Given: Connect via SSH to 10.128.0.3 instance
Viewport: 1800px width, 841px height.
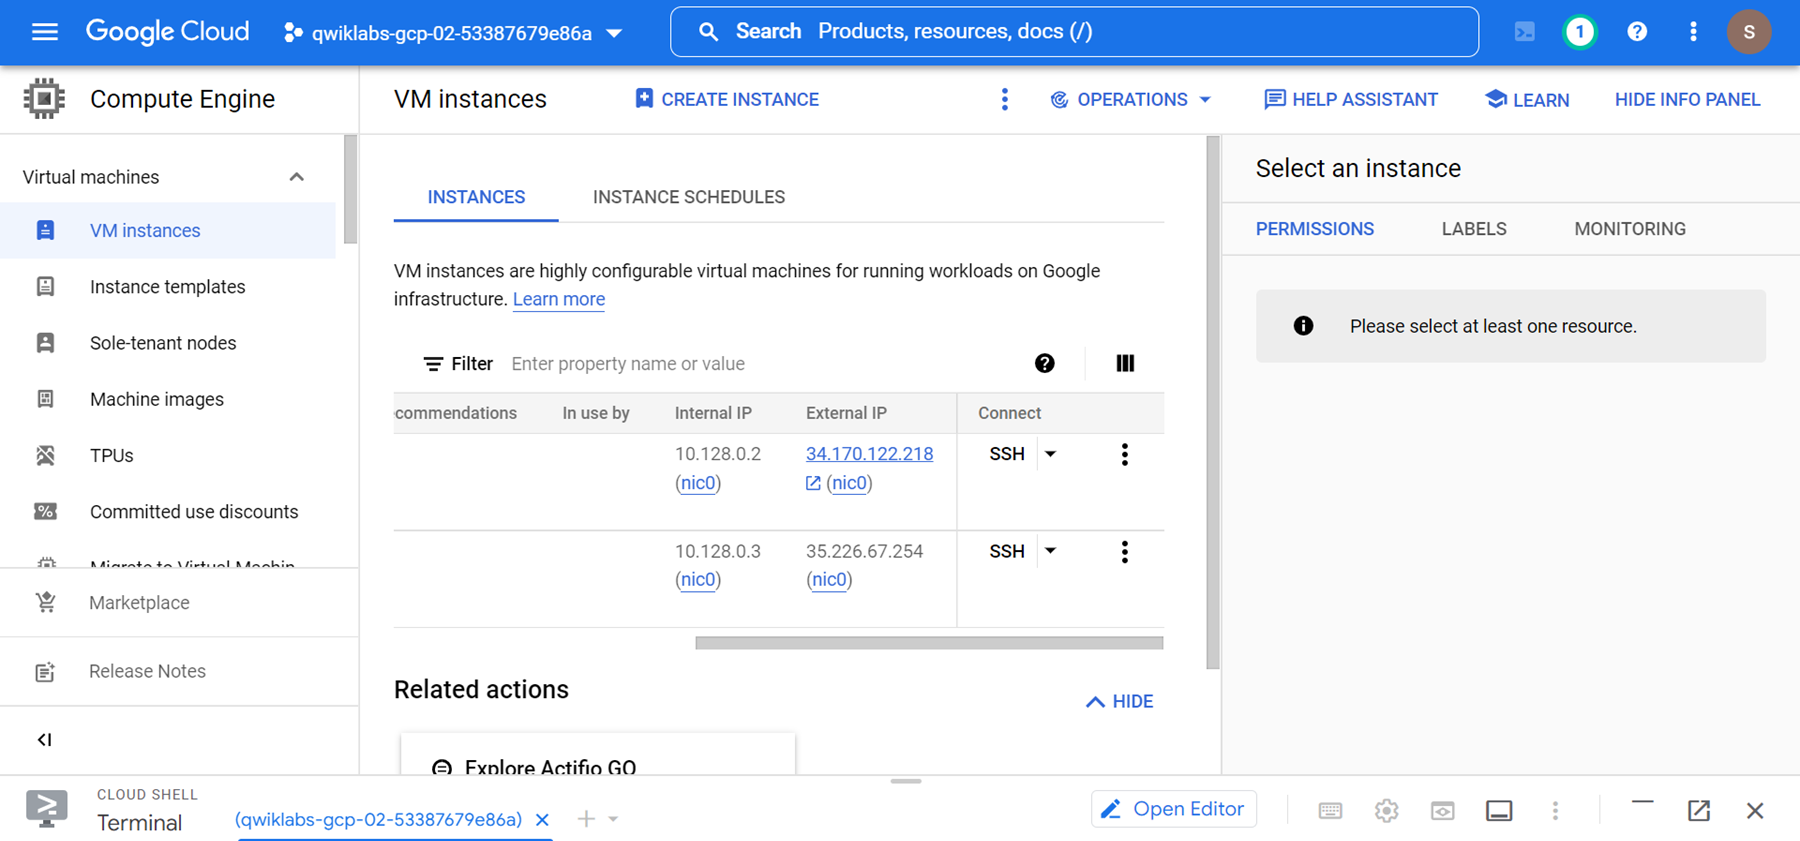Looking at the screenshot, I should 1007,551.
